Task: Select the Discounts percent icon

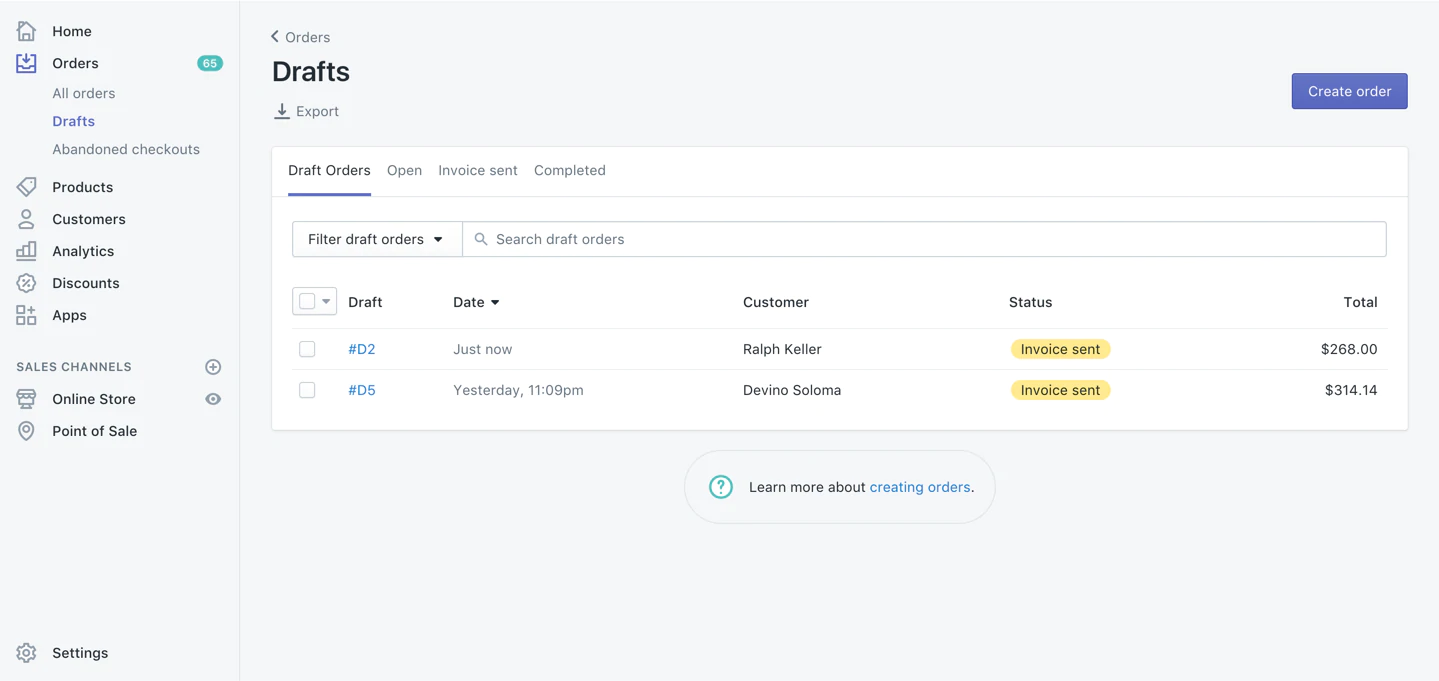Action: [x=26, y=282]
